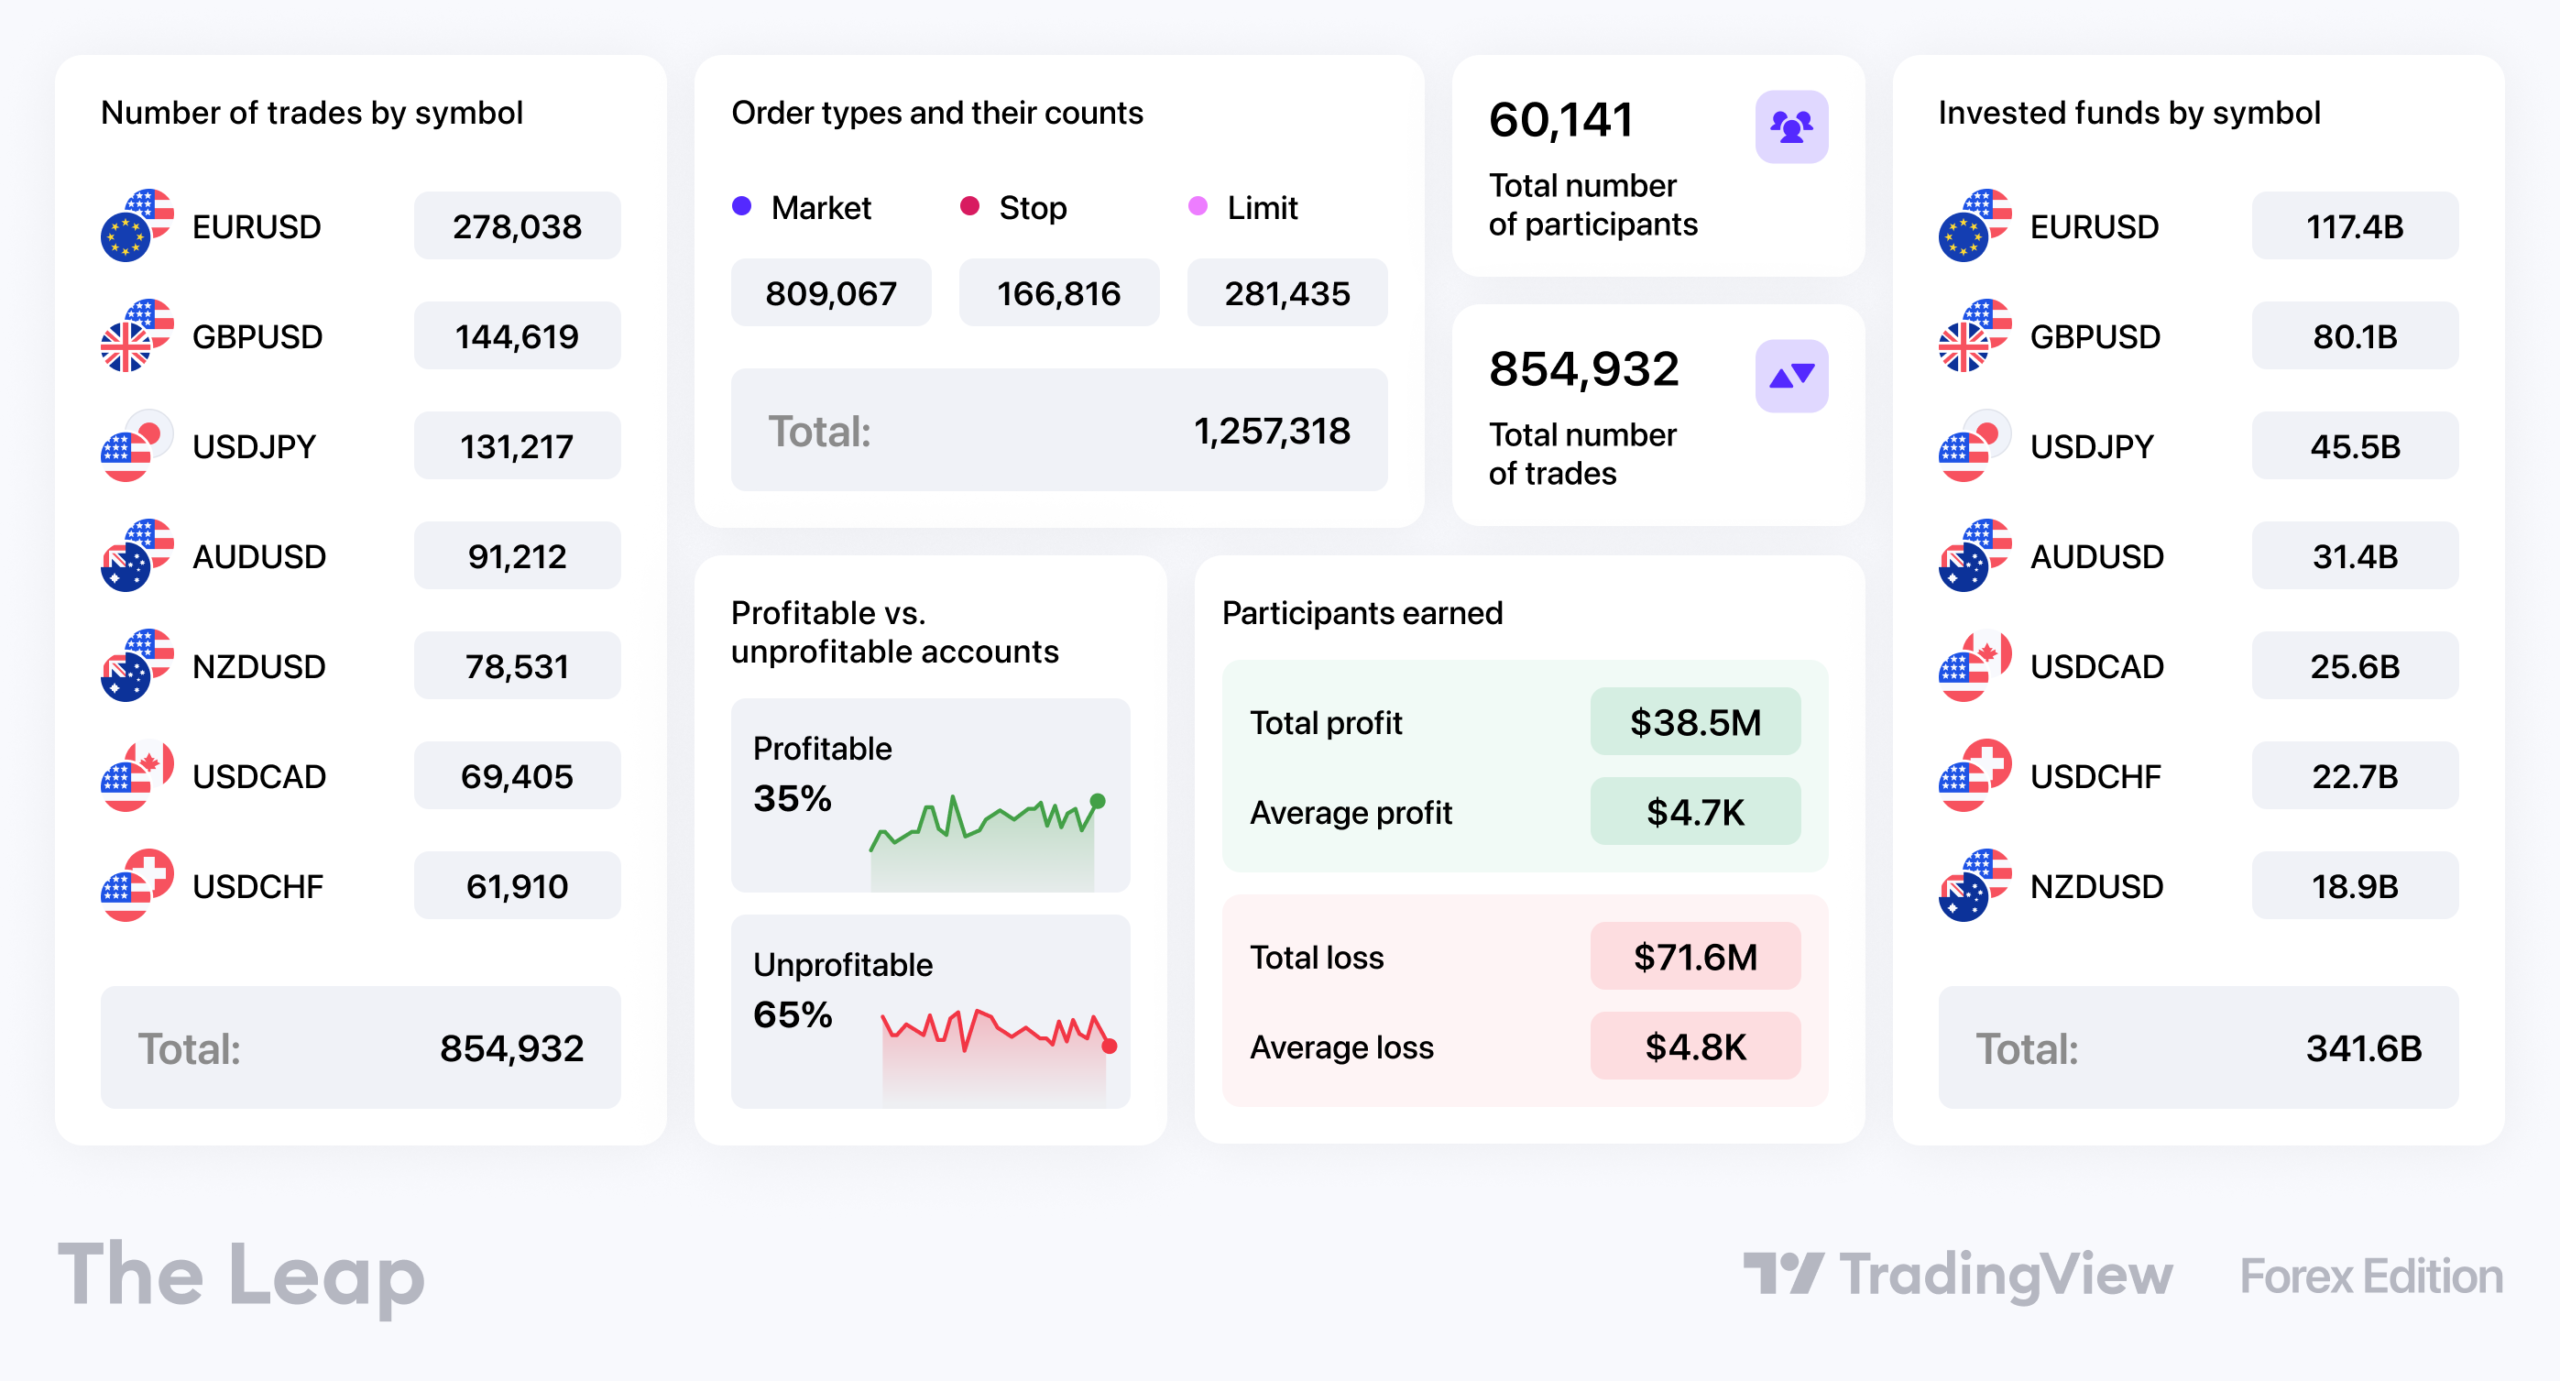
Task: Click the USDCAD flag icon in invested funds
Action: (x=1975, y=666)
